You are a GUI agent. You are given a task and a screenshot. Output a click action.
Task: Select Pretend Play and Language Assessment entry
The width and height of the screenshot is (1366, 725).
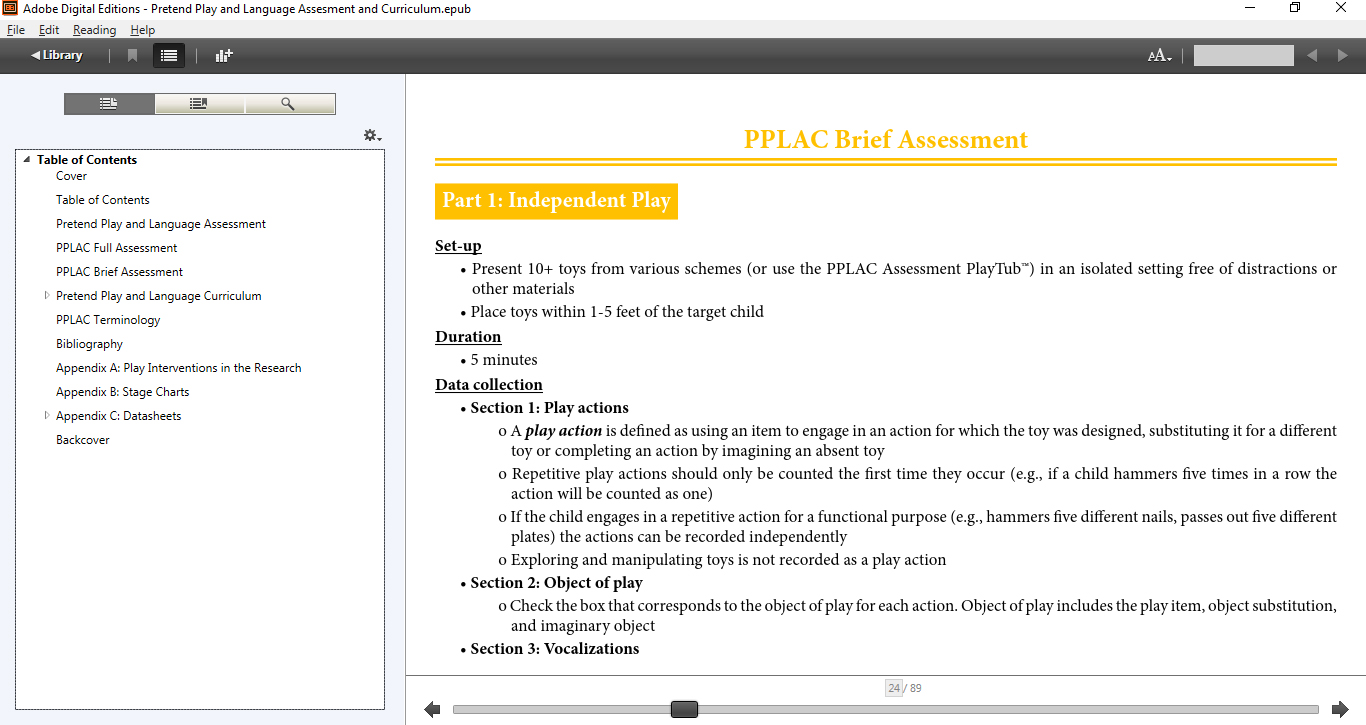[161, 224]
